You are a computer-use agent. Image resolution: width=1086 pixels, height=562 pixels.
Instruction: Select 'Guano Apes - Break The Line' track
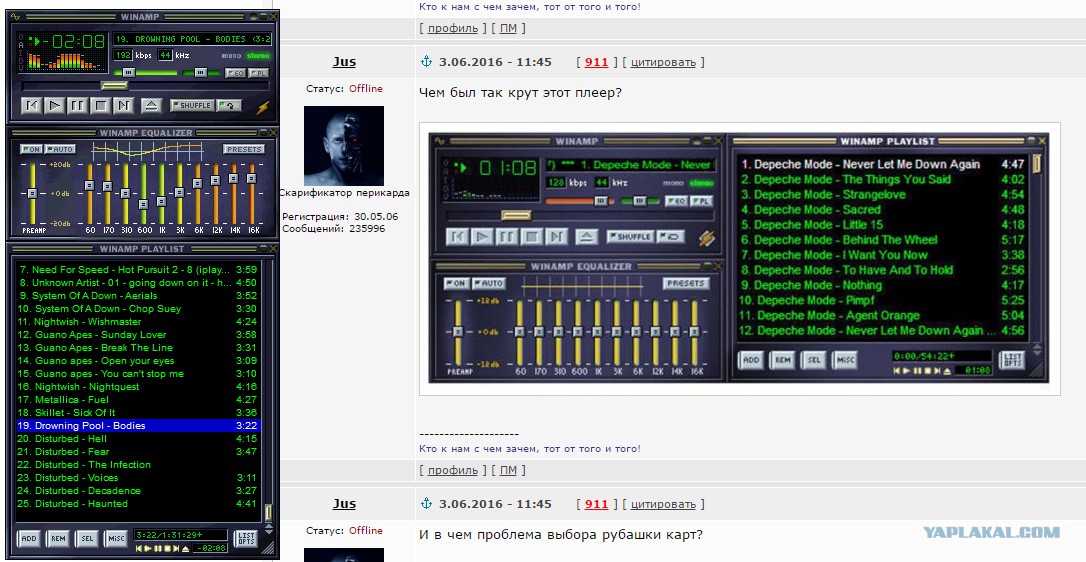click(138, 348)
